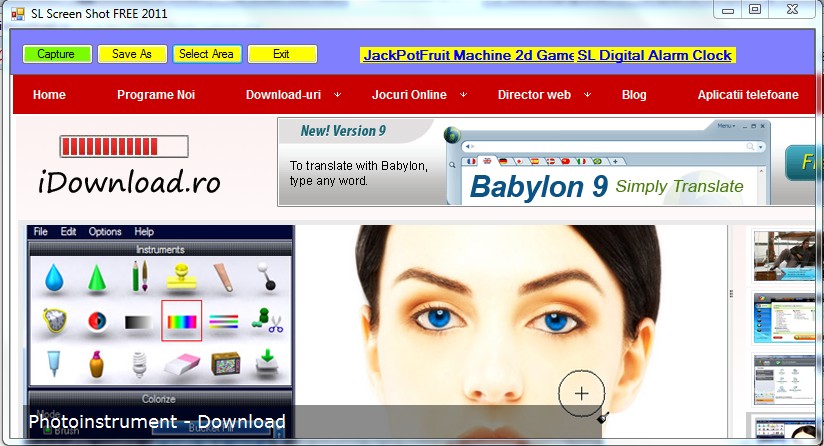Click the melting clock instrument icon

click(x=54, y=321)
